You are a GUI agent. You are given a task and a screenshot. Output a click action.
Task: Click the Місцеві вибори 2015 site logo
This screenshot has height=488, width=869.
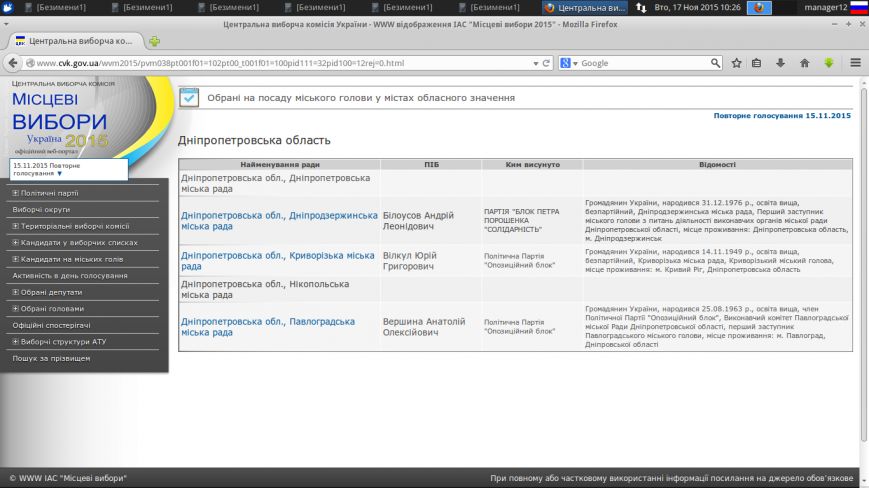point(60,117)
